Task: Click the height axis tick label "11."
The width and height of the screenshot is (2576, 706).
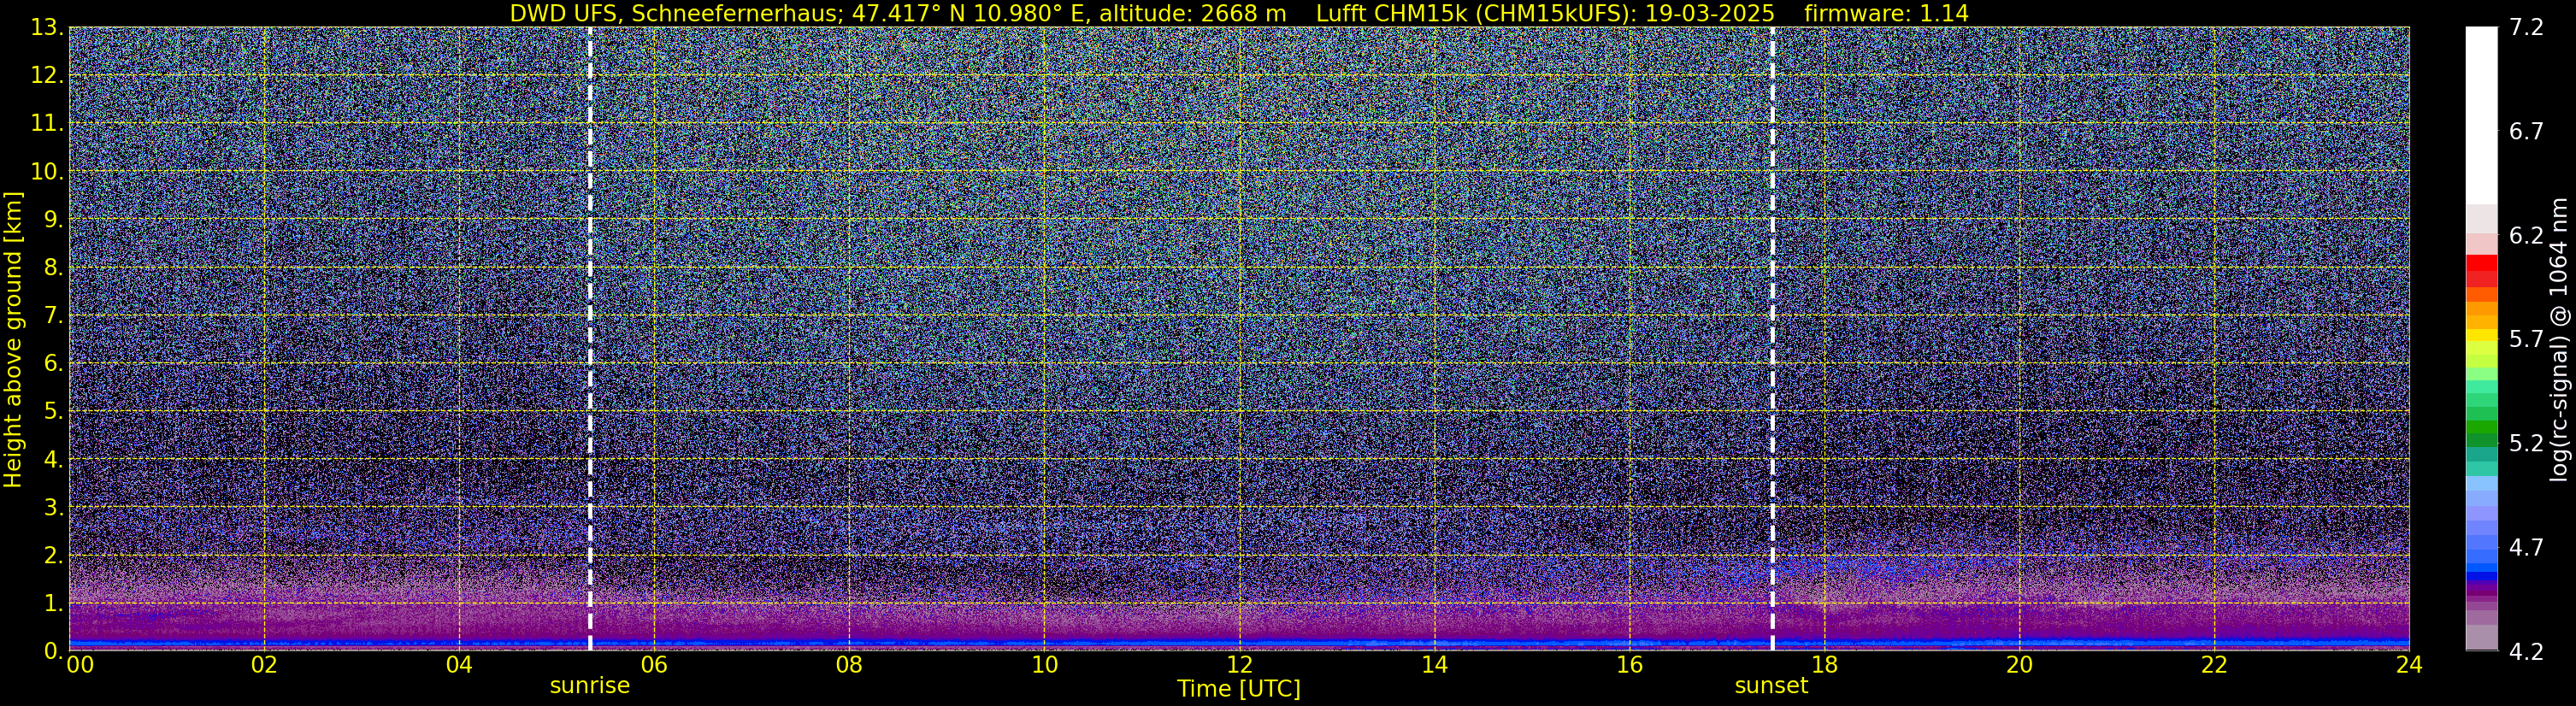Action: pyautogui.click(x=47, y=124)
